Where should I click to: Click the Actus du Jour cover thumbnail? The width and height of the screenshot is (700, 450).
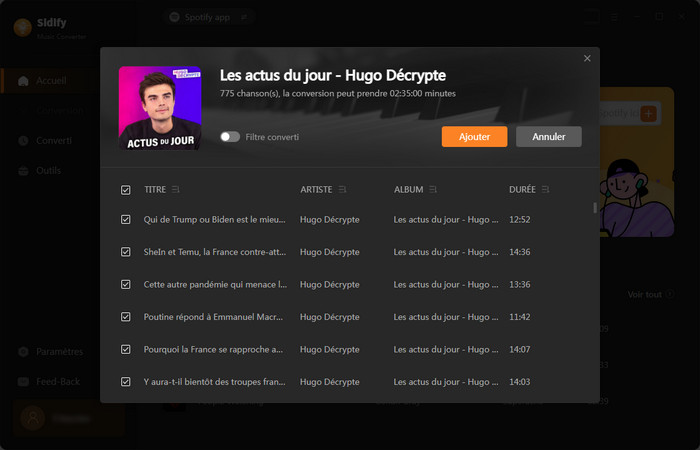[160, 108]
